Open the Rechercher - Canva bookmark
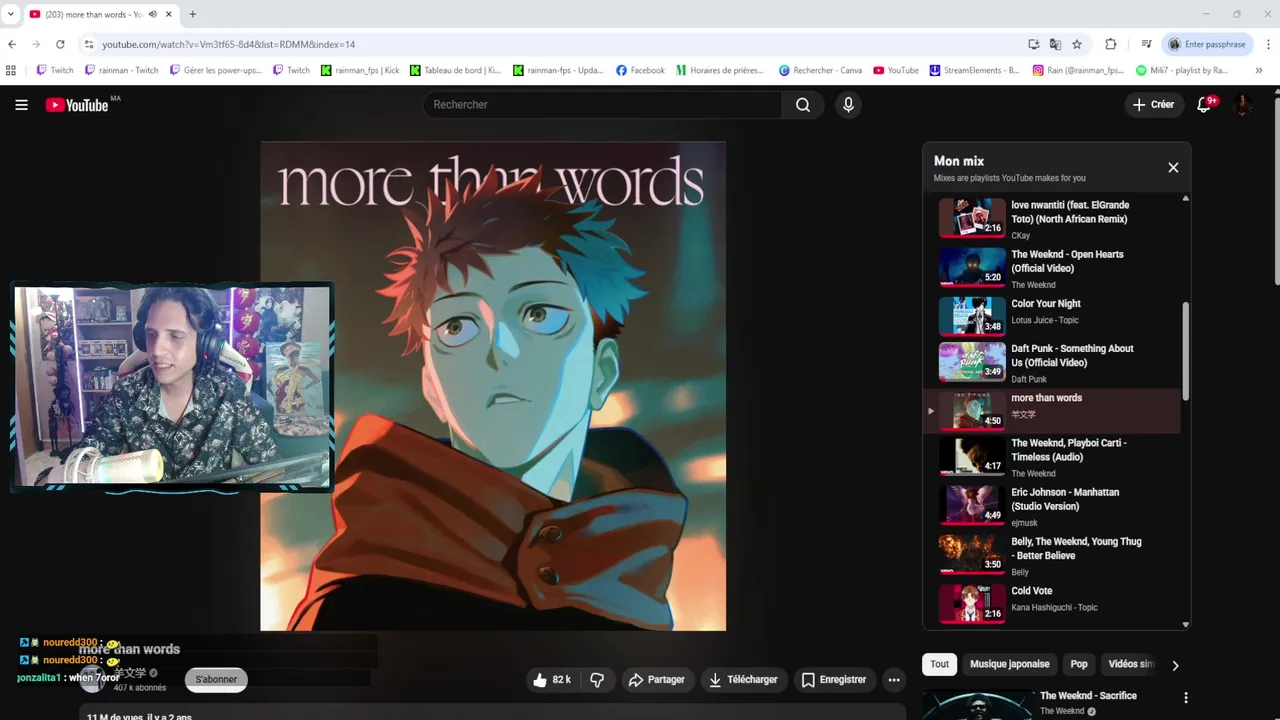1280x720 pixels. coord(820,70)
